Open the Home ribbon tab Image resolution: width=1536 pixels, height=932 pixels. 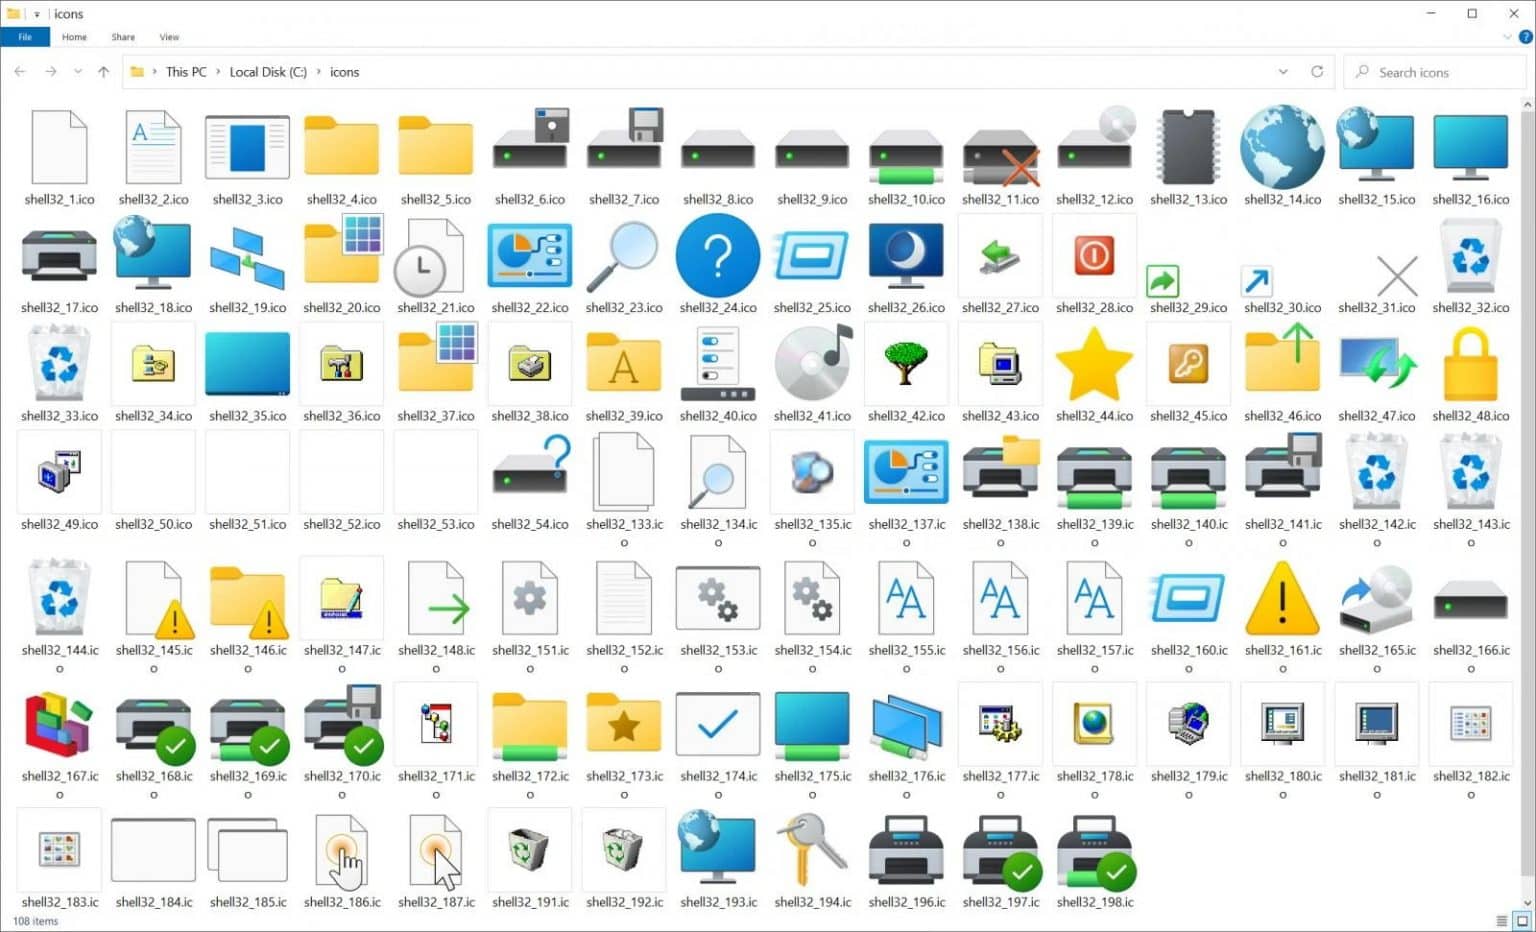coord(74,37)
